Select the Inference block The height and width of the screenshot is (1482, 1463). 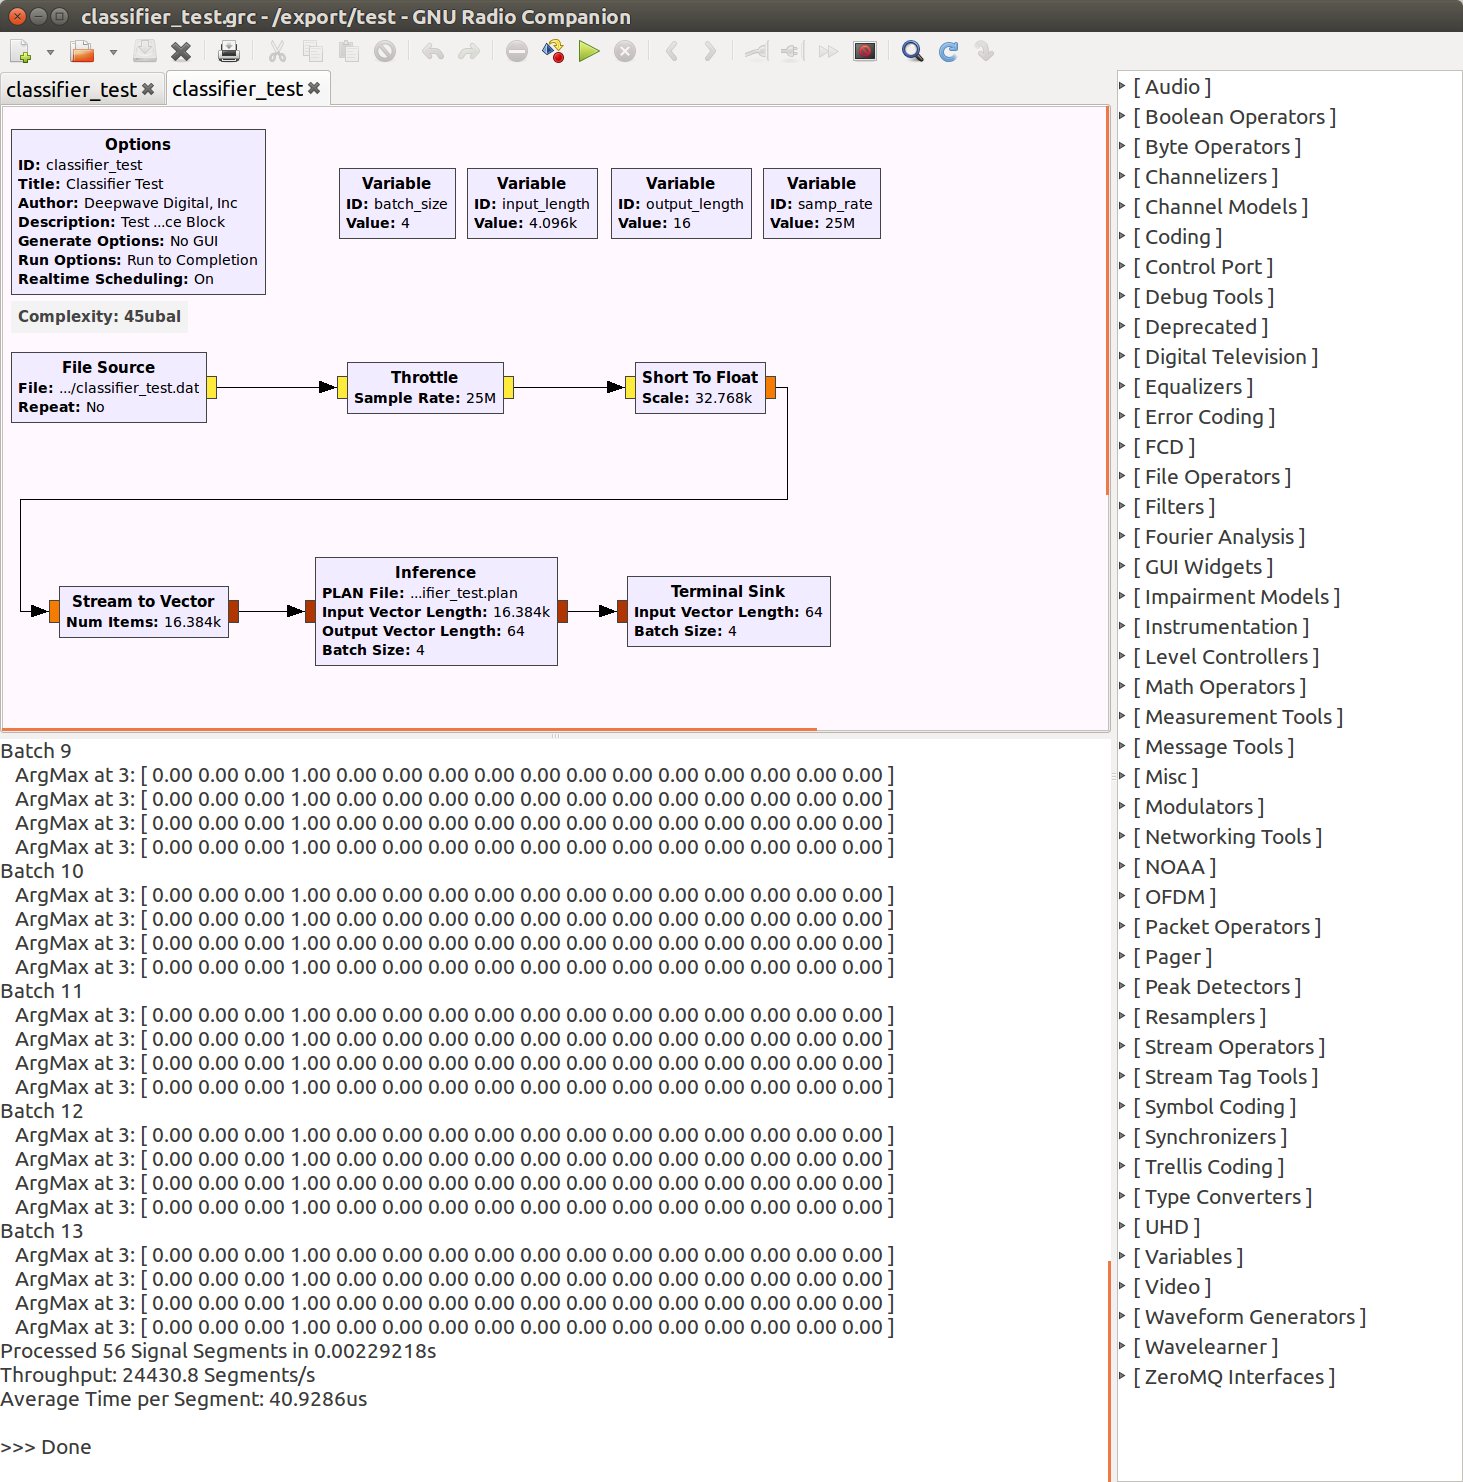436,611
